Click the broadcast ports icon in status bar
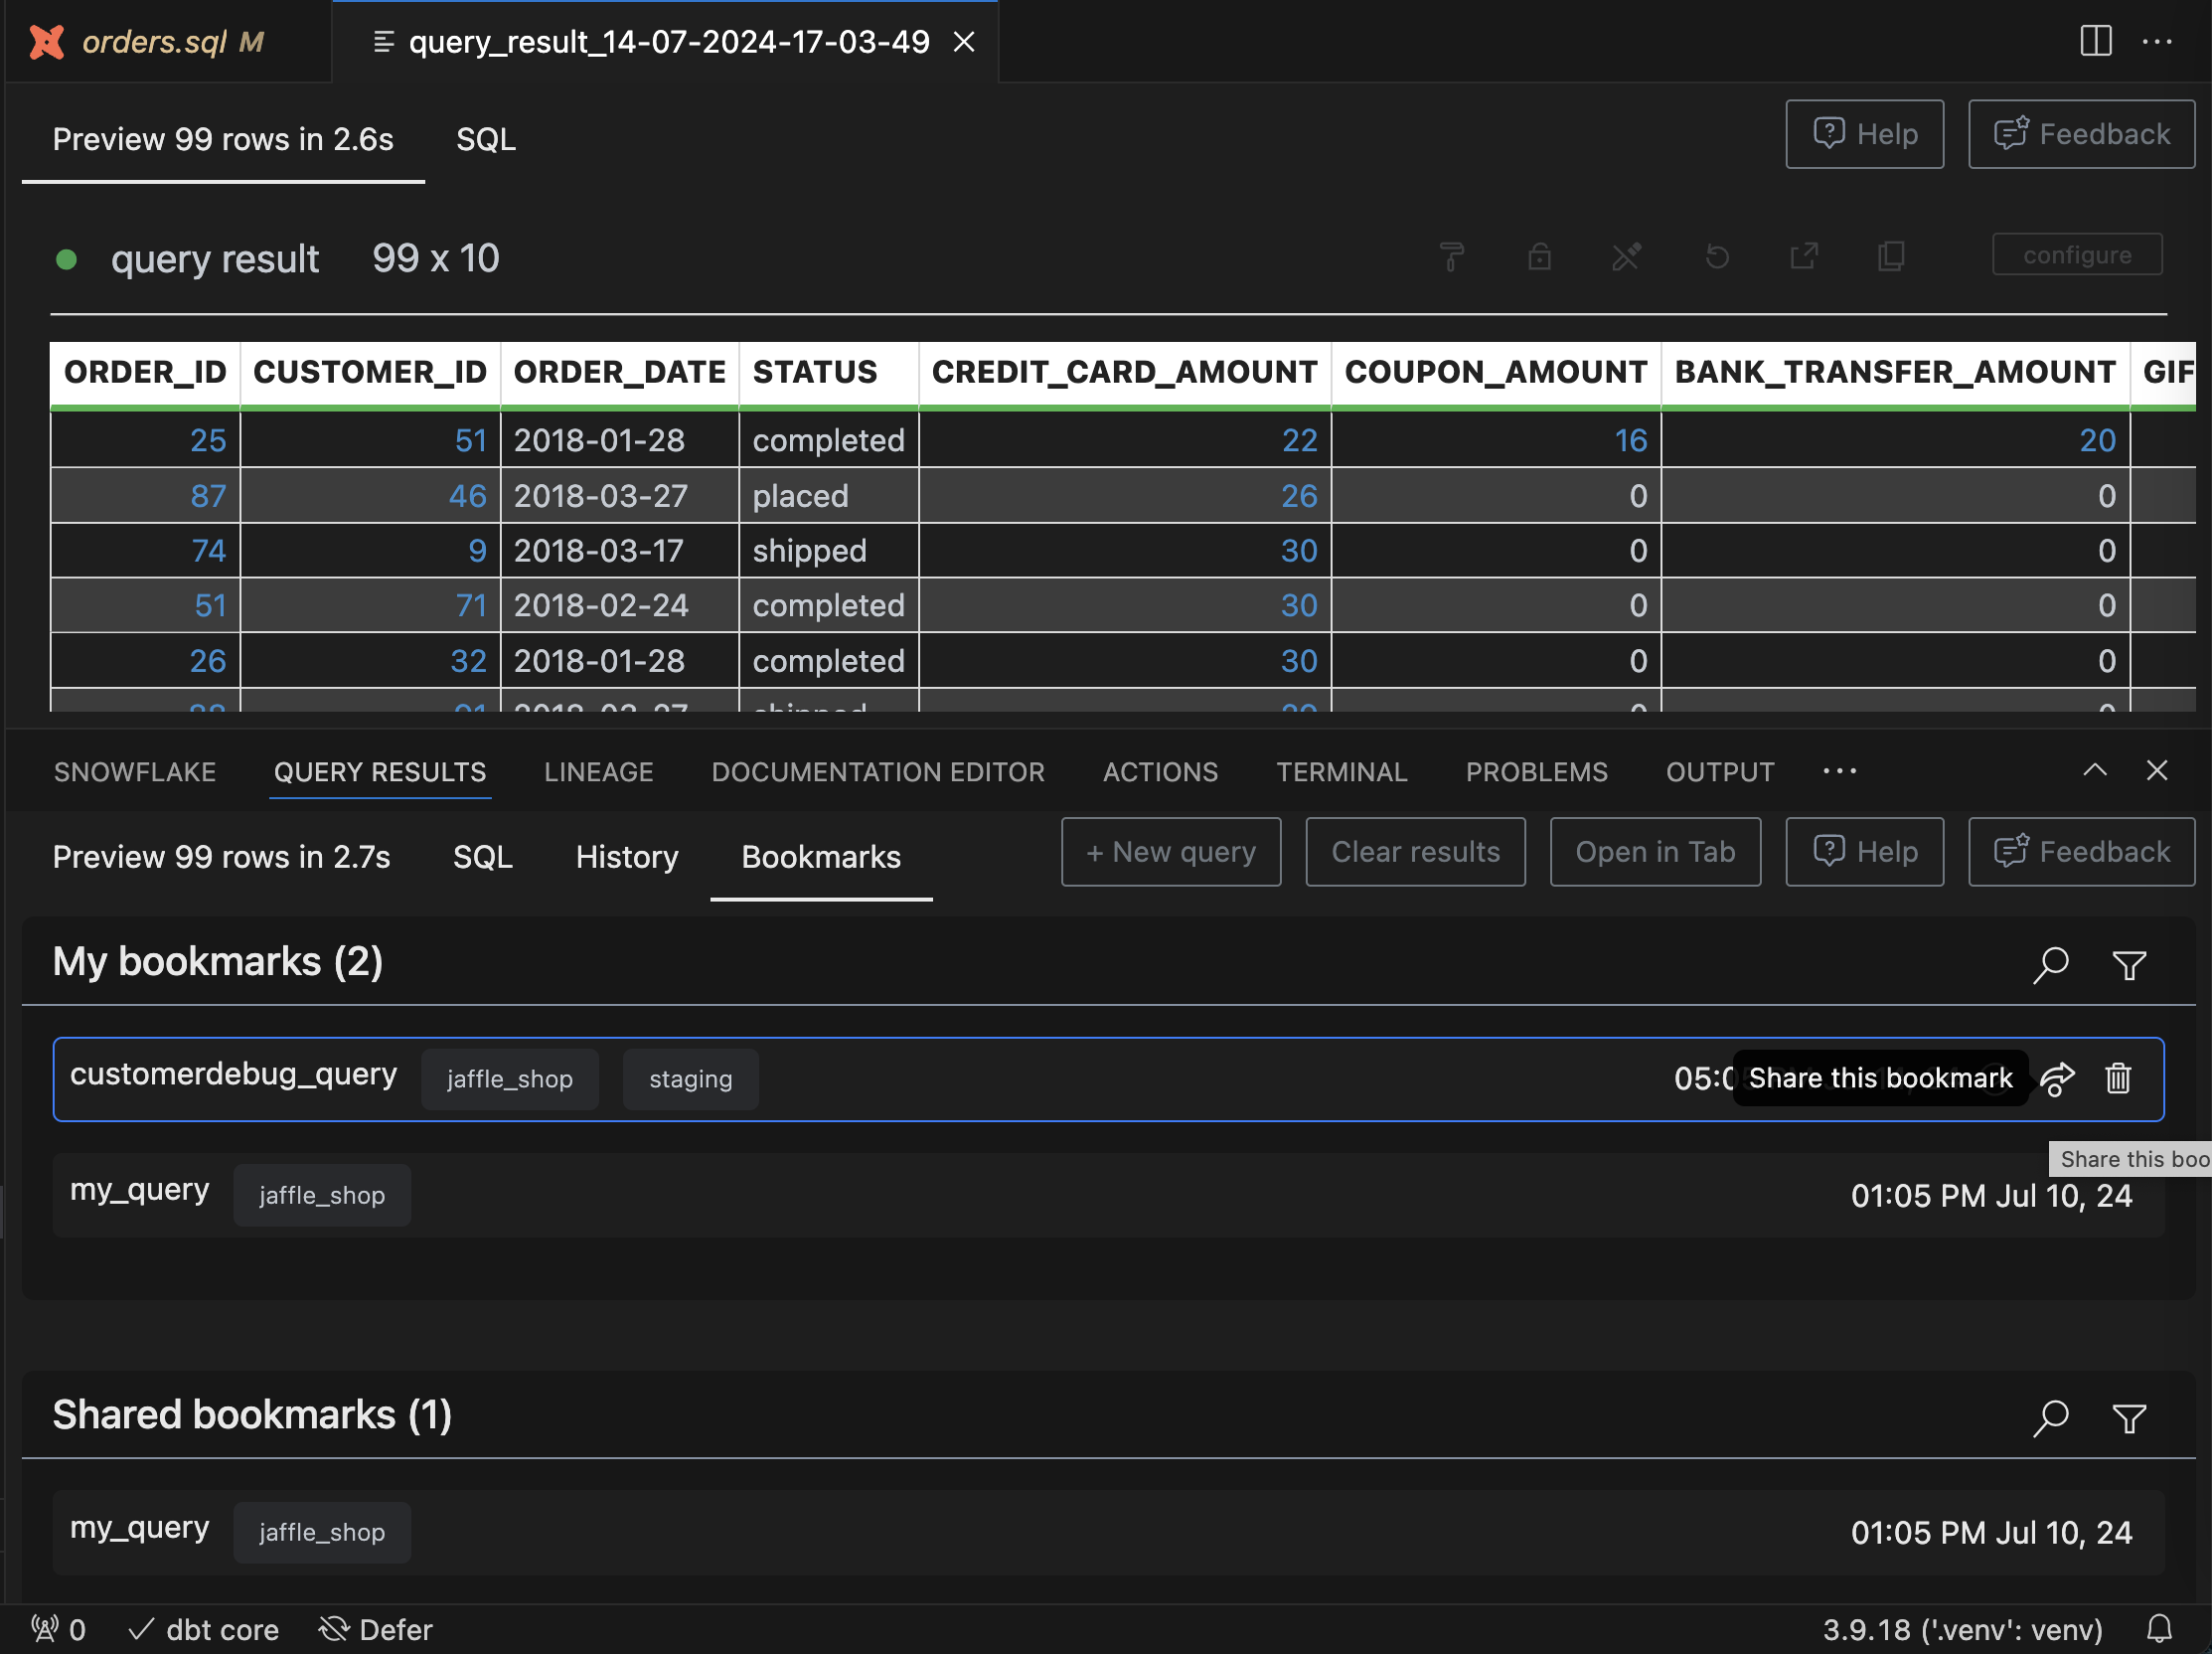 tap(58, 1629)
